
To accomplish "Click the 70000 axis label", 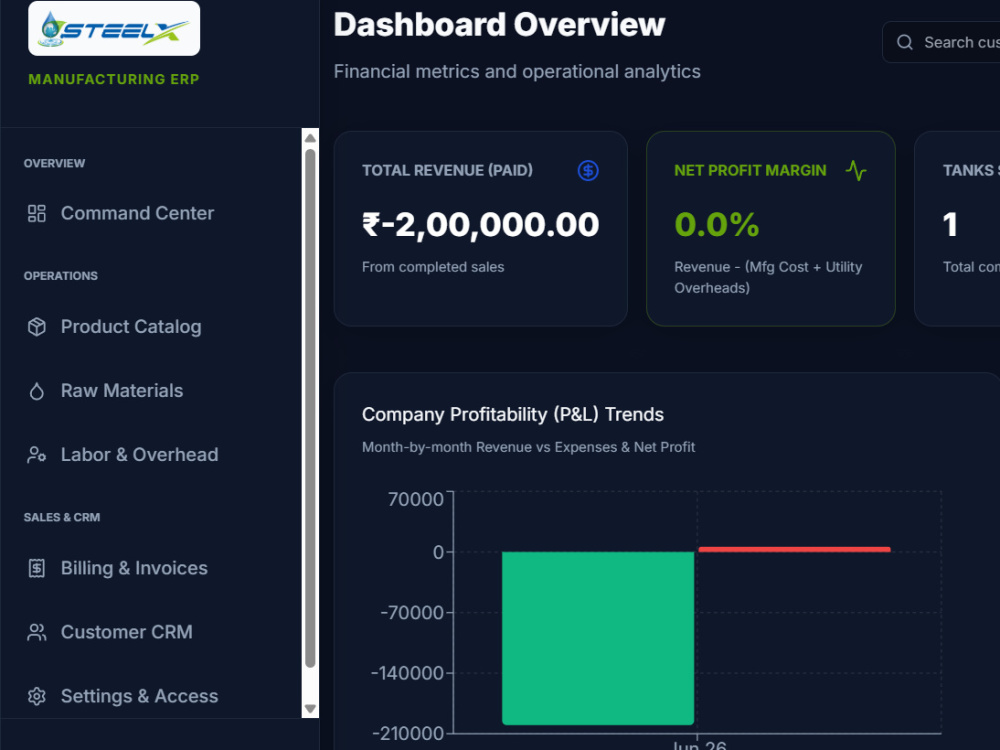I will click(416, 499).
